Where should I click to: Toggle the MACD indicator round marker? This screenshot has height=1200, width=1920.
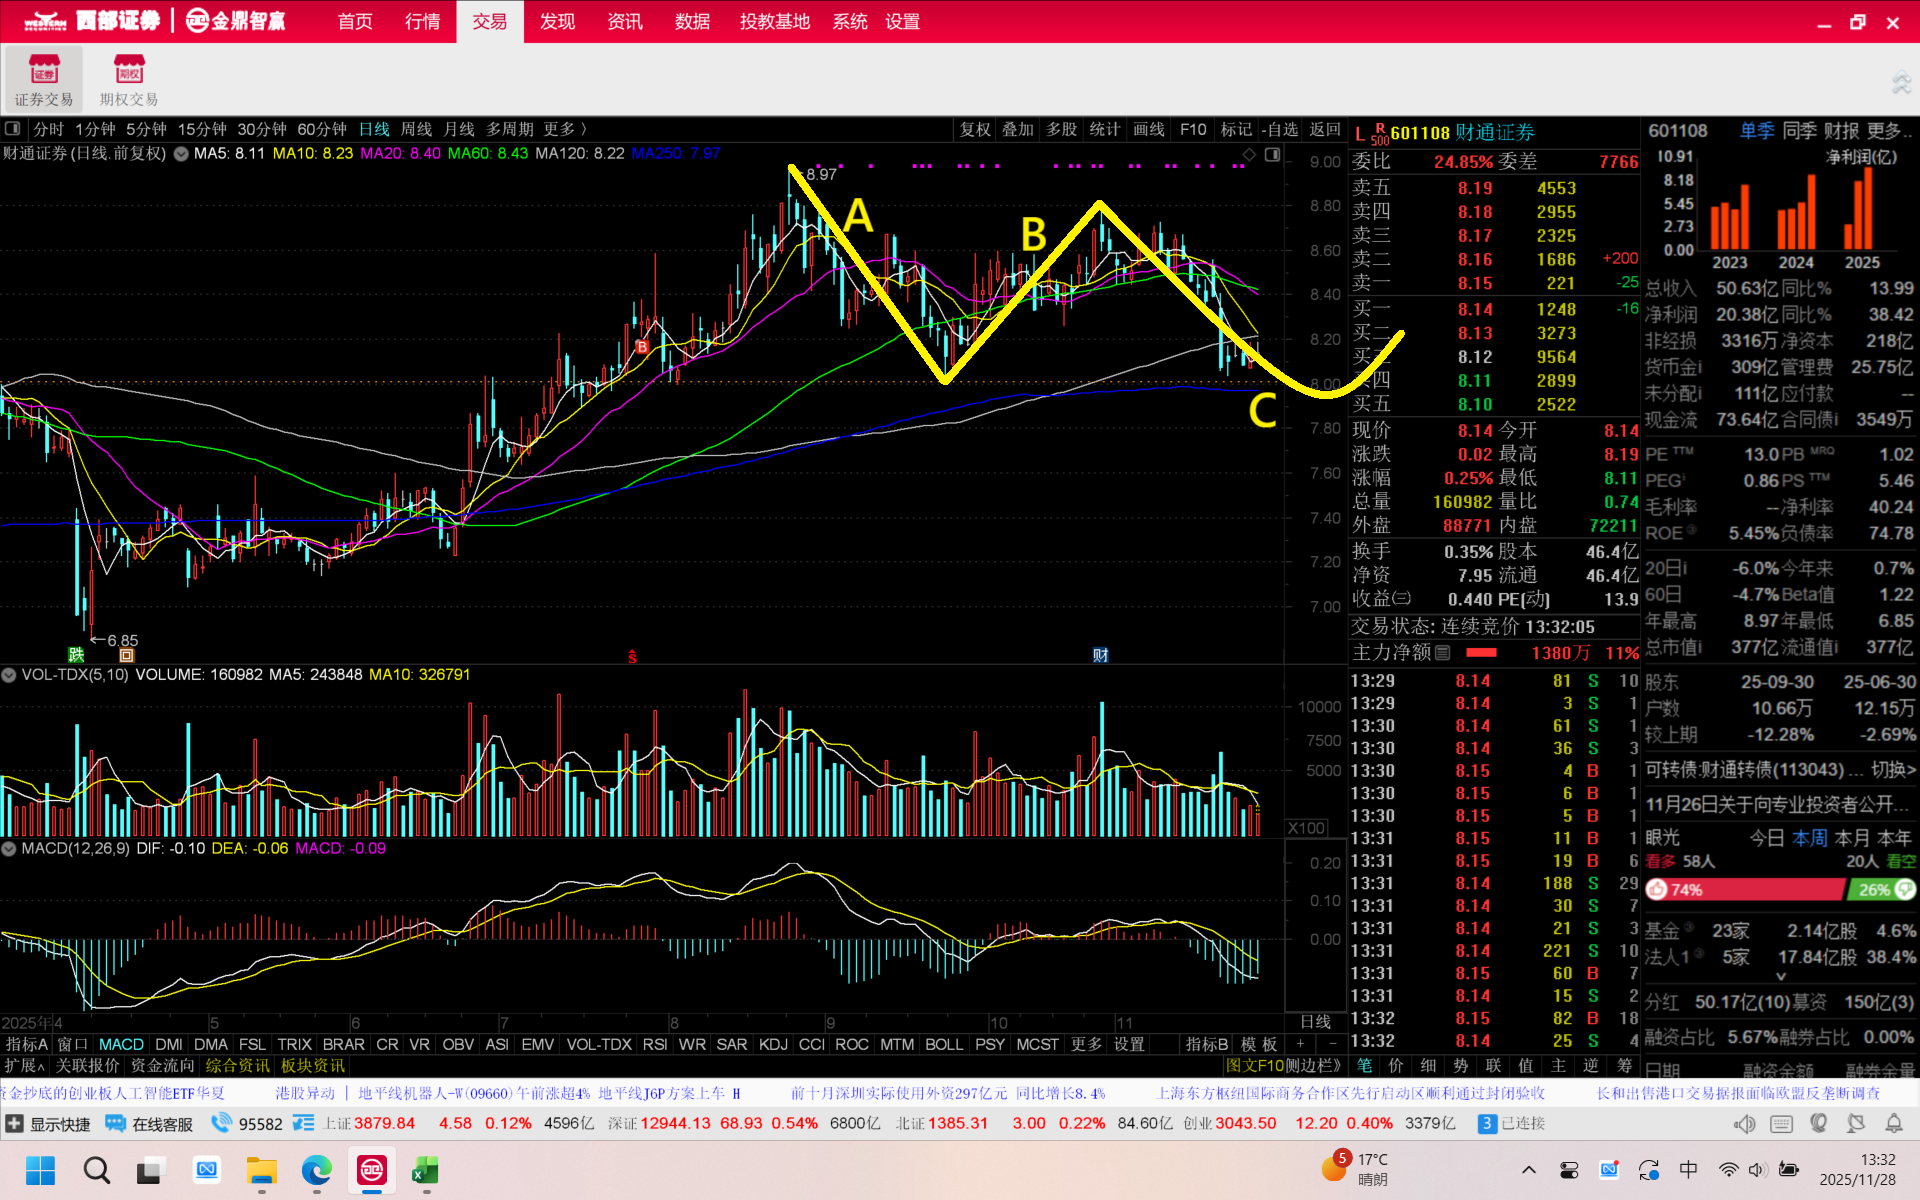9,848
